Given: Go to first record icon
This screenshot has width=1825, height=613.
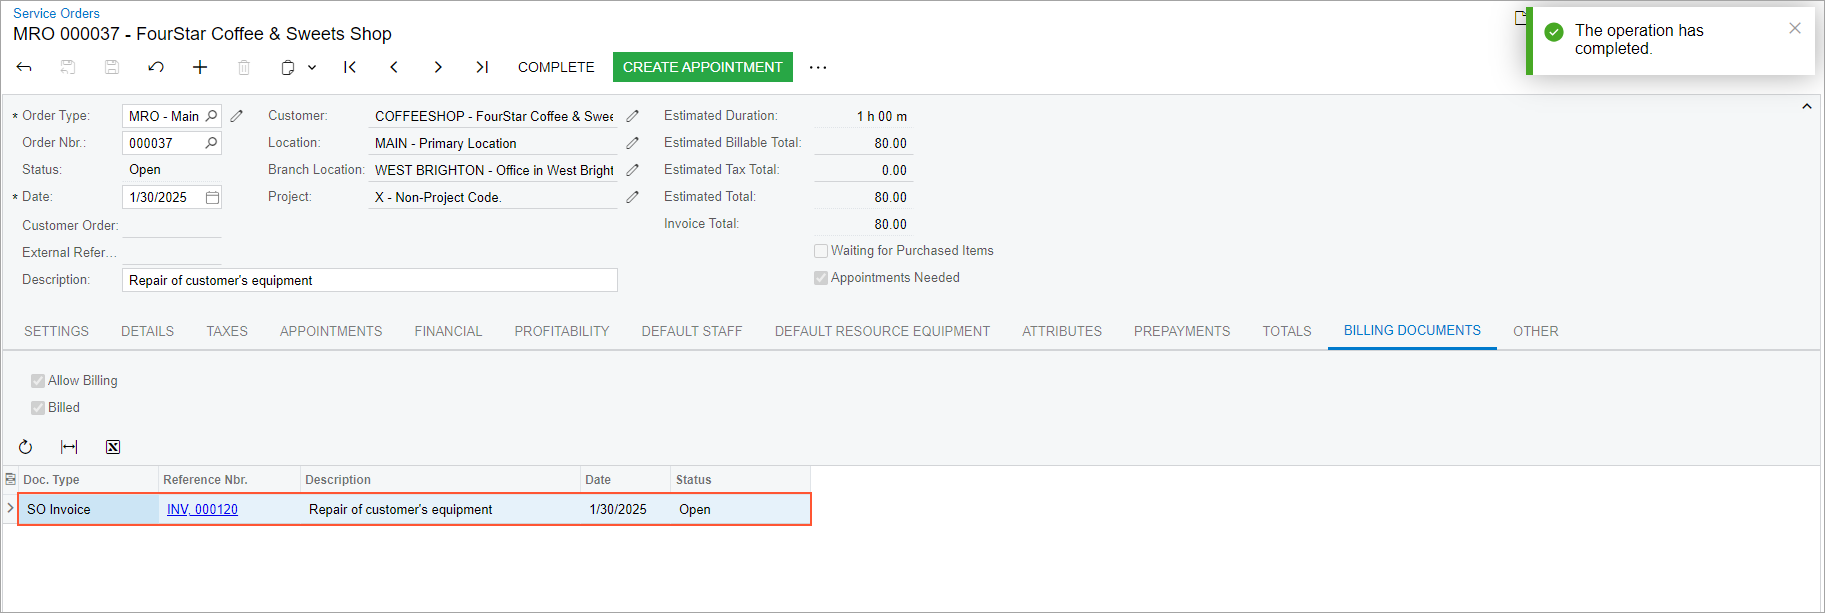Looking at the screenshot, I should (x=350, y=67).
